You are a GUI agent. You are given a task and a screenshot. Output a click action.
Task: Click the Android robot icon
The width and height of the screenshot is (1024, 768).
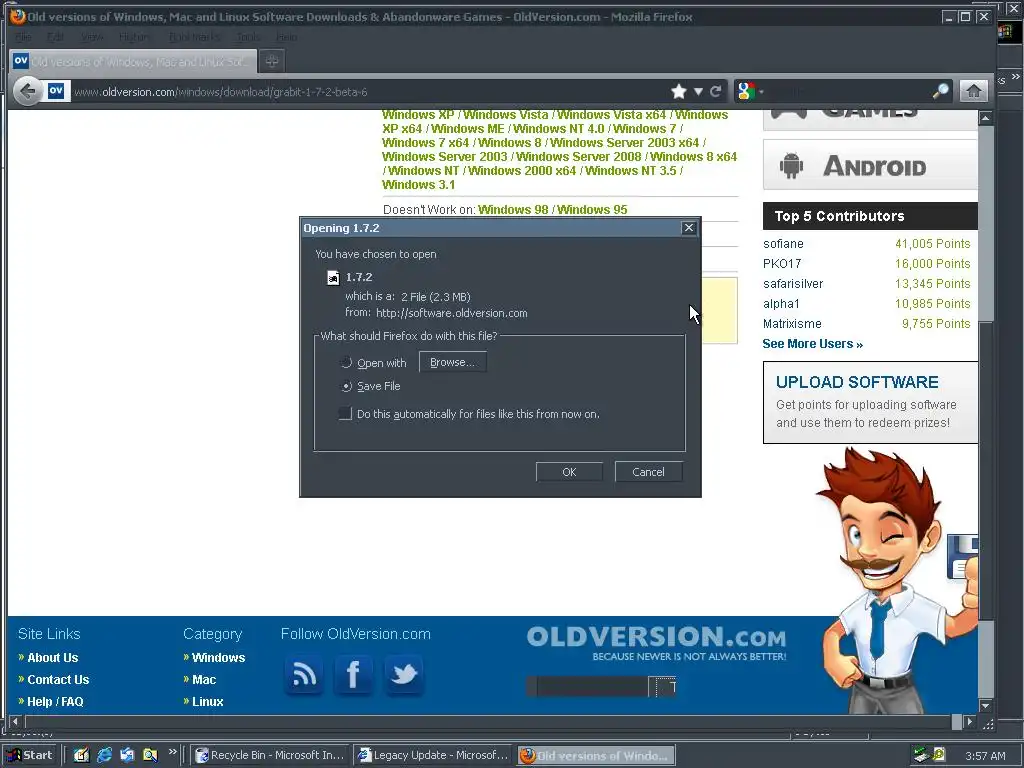click(791, 165)
